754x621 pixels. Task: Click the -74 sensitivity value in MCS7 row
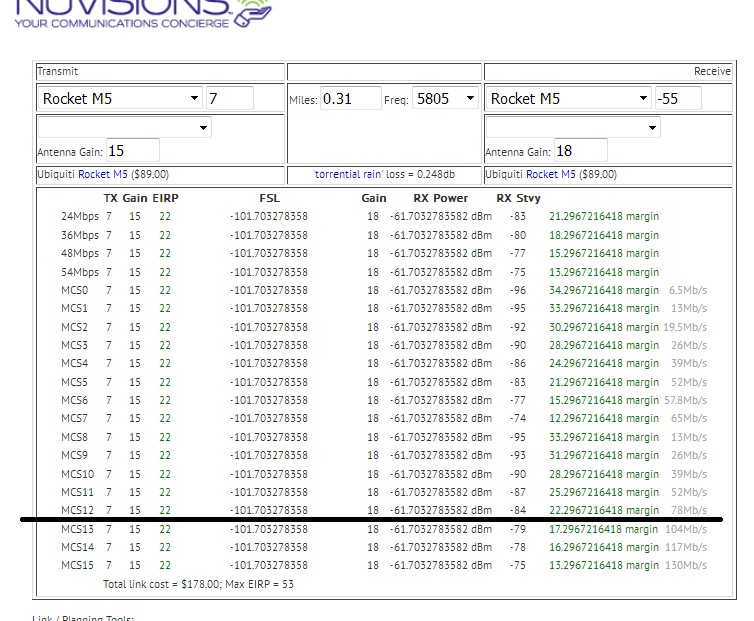pos(518,418)
